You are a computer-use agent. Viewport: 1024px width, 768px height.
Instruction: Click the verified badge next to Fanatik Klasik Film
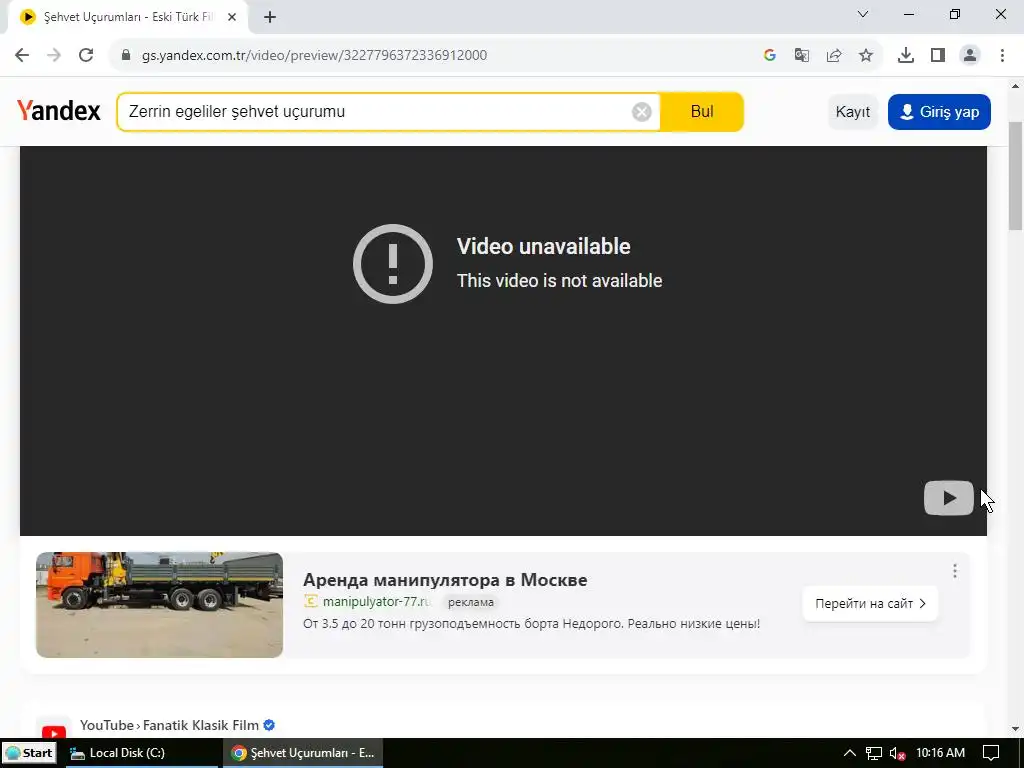click(x=269, y=725)
